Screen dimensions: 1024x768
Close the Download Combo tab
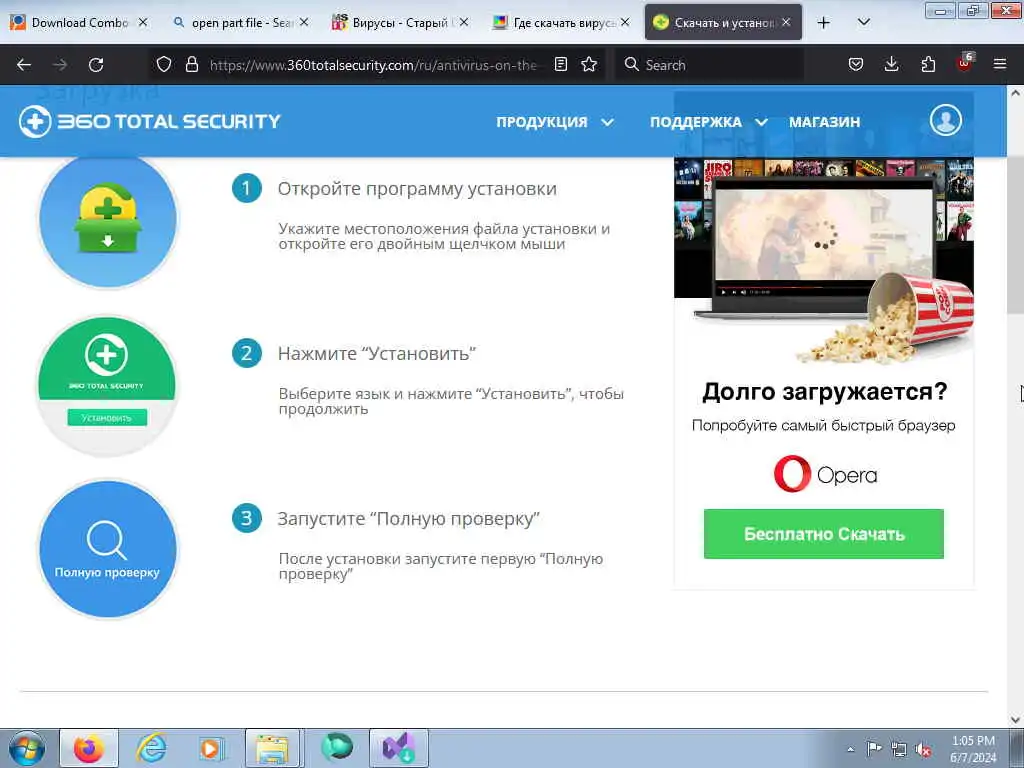coord(143,22)
